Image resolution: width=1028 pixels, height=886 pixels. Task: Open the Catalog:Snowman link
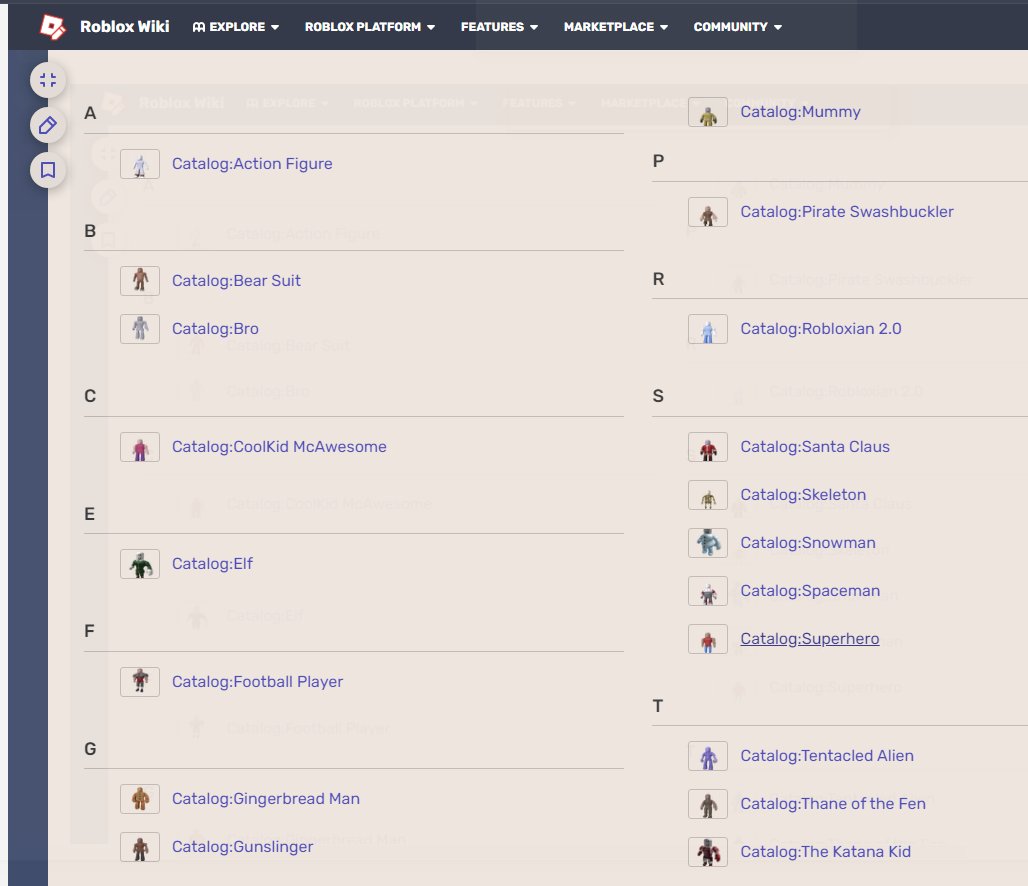[x=808, y=543]
